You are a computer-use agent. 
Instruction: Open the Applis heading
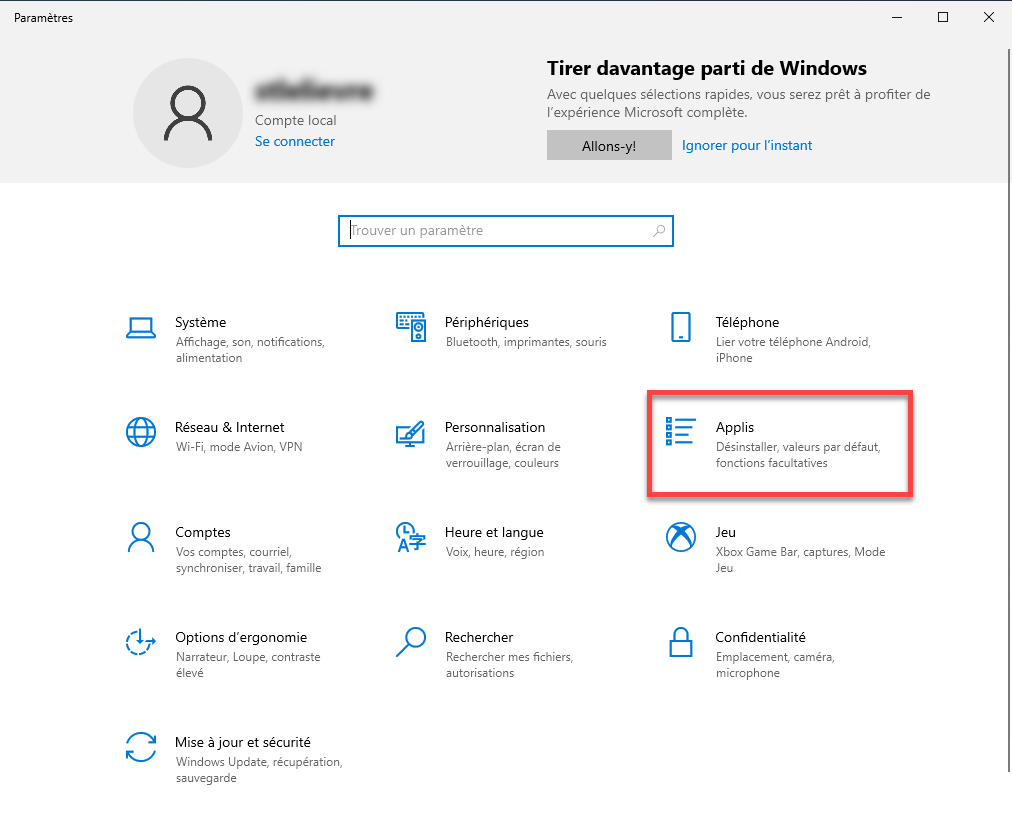734,427
